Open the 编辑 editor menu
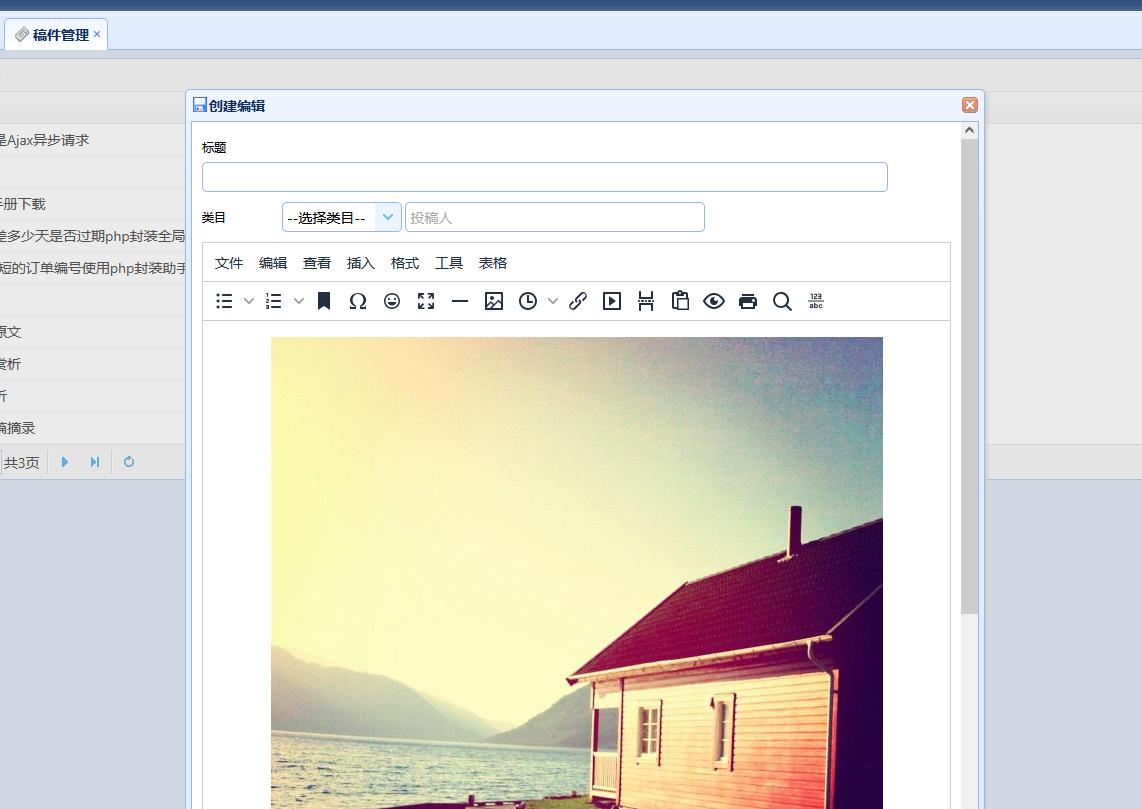Screen dimensions: 1142x809 click(x=273, y=264)
